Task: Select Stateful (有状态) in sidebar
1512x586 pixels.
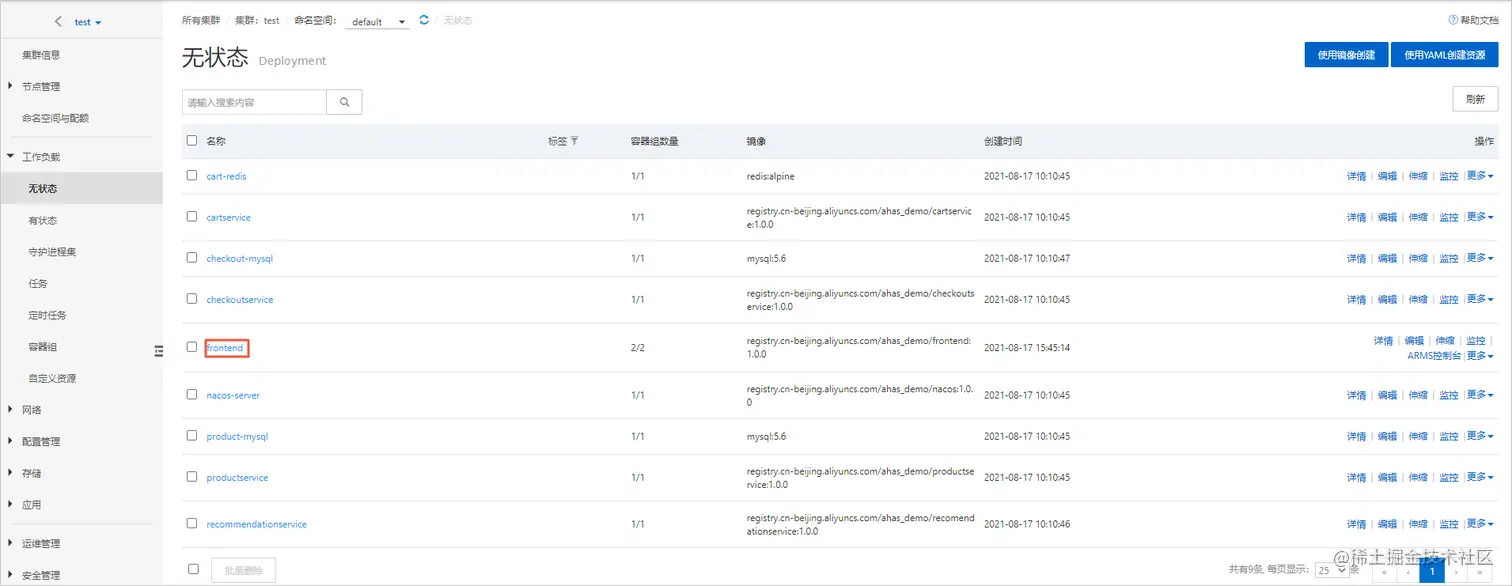Action: 43,220
